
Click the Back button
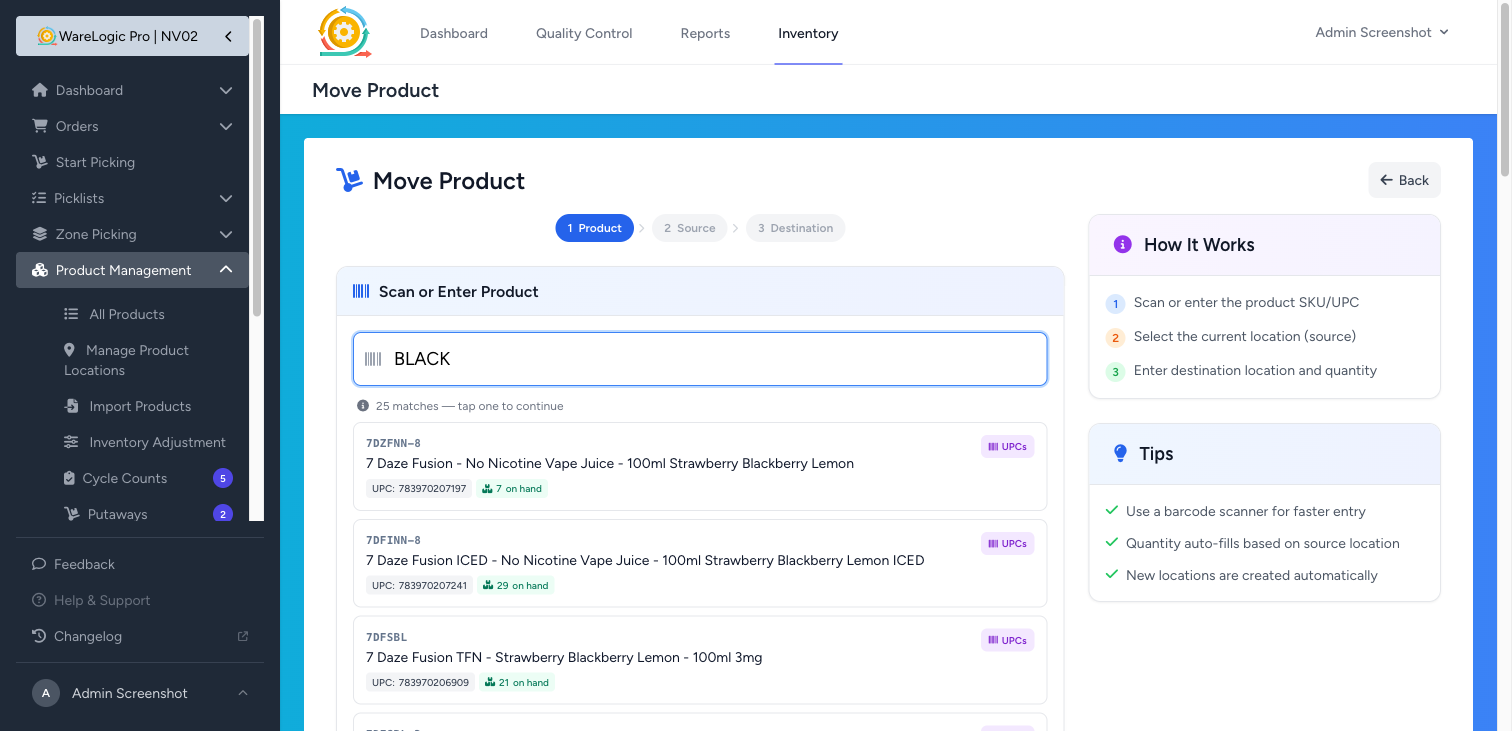coord(1404,180)
